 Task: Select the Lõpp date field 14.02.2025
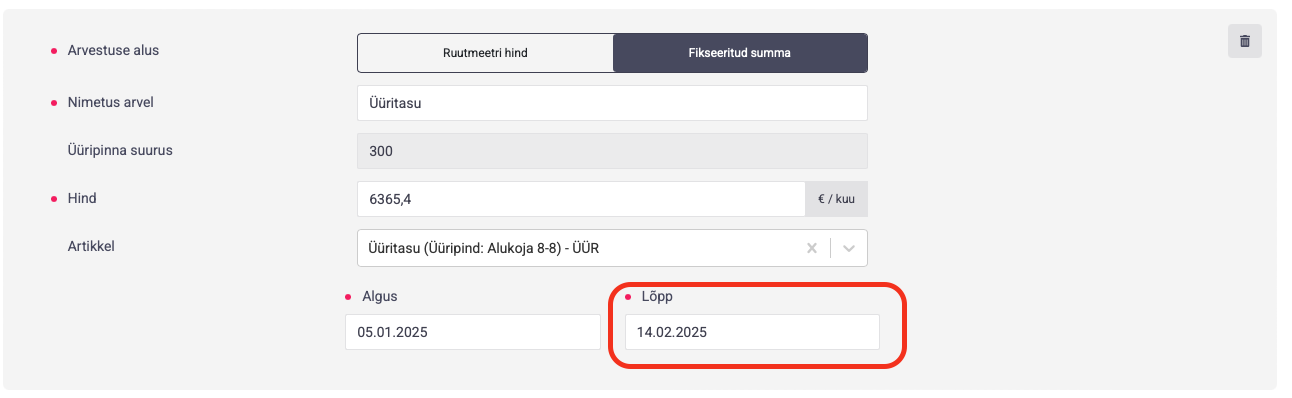(752, 332)
